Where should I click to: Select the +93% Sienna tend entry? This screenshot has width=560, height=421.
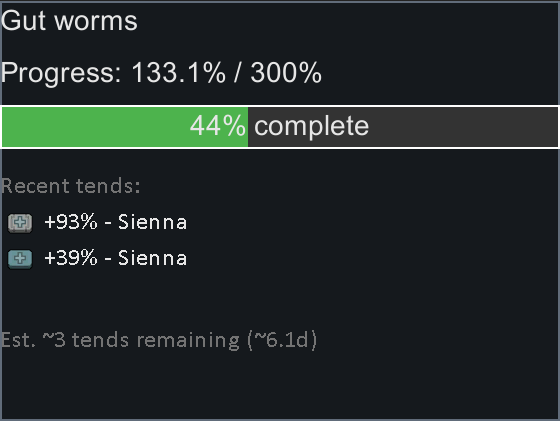point(98,222)
